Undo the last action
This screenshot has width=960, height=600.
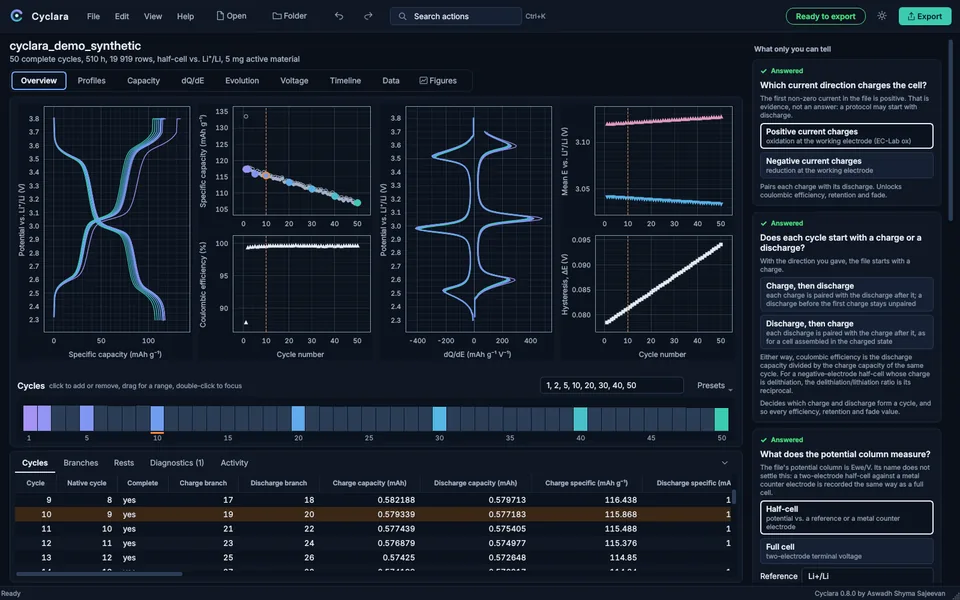tap(339, 16)
